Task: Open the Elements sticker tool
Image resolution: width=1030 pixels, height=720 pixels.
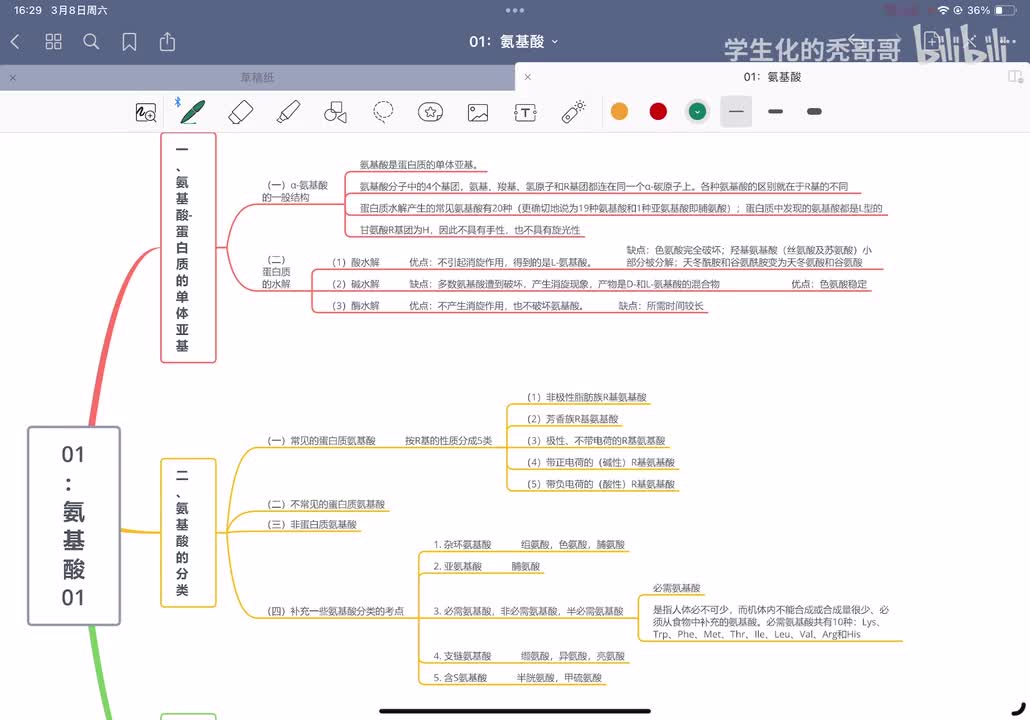Action: [x=430, y=112]
